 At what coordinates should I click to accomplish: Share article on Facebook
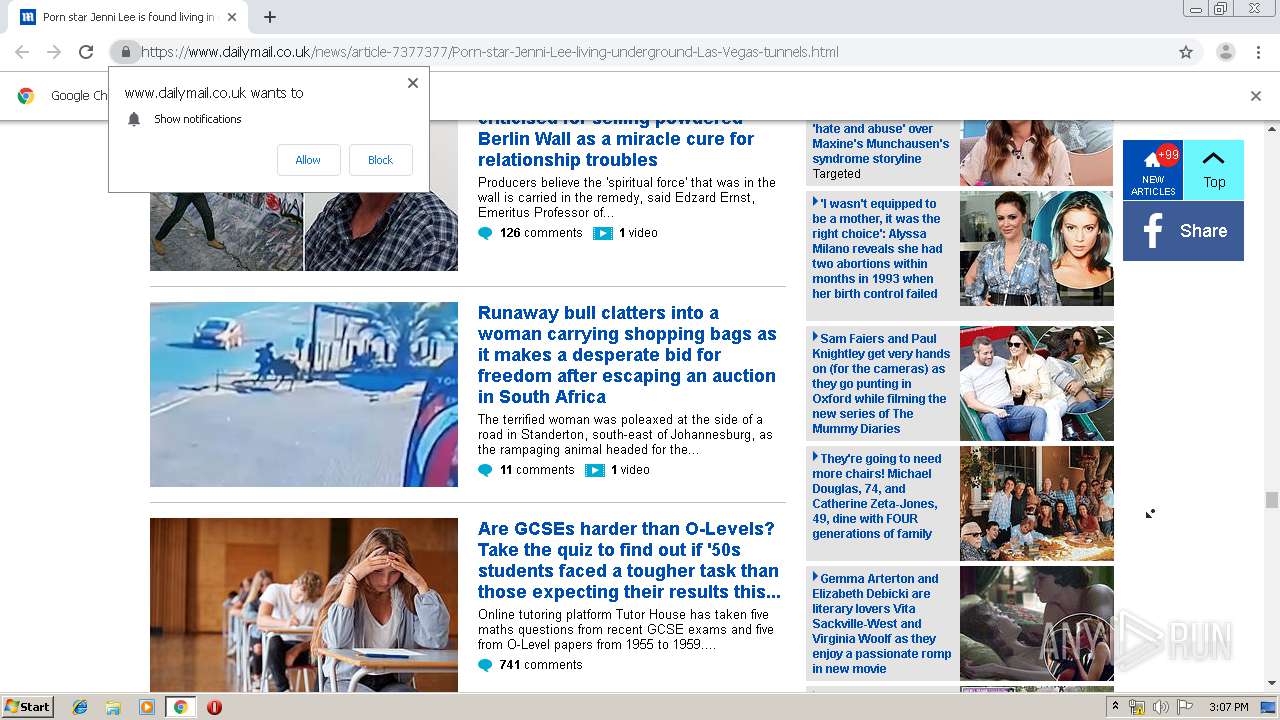click(1183, 231)
